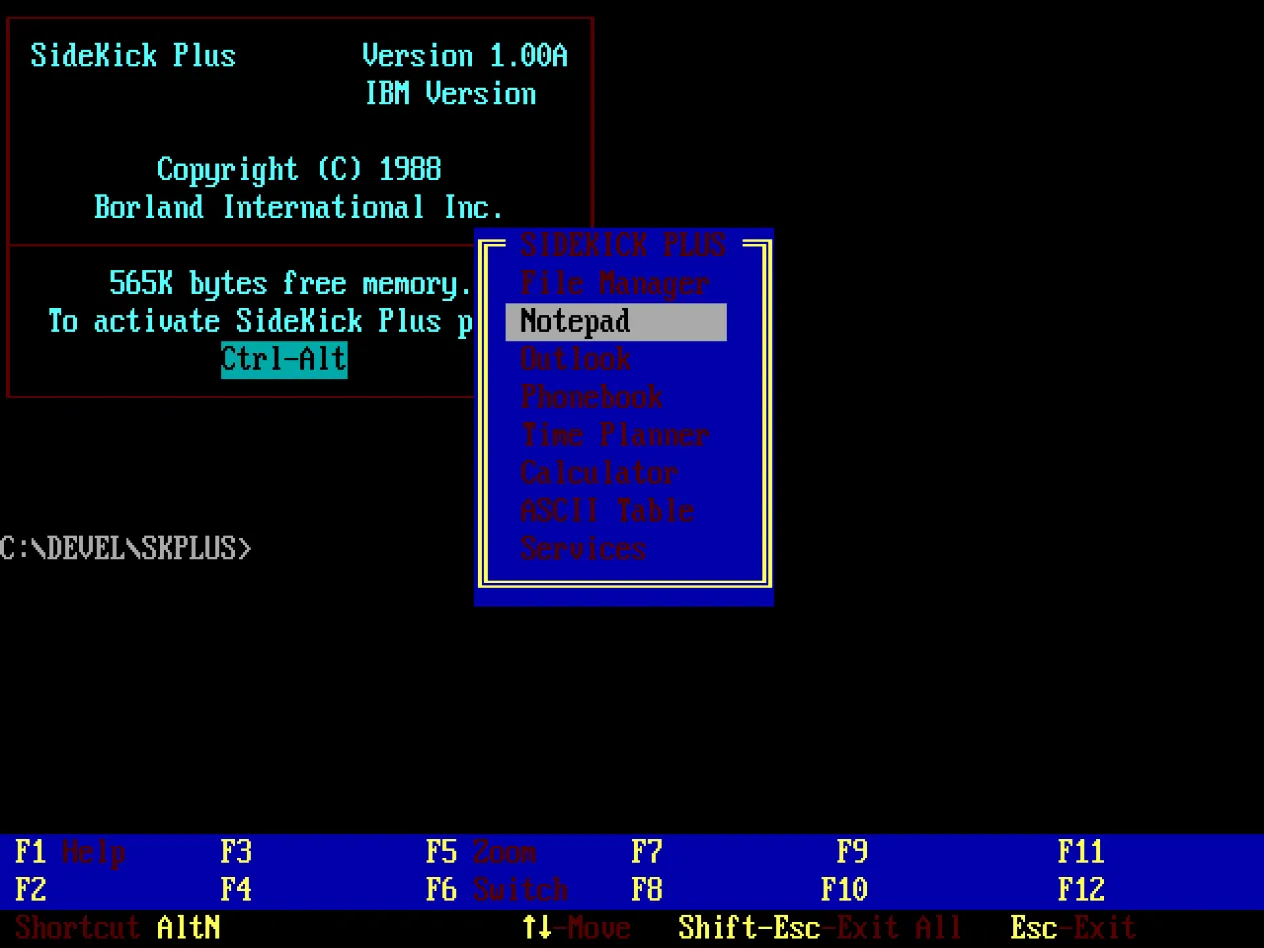Viewport: 1264px width, 948px height.
Task: Click the F2 key label
Action: (30, 890)
